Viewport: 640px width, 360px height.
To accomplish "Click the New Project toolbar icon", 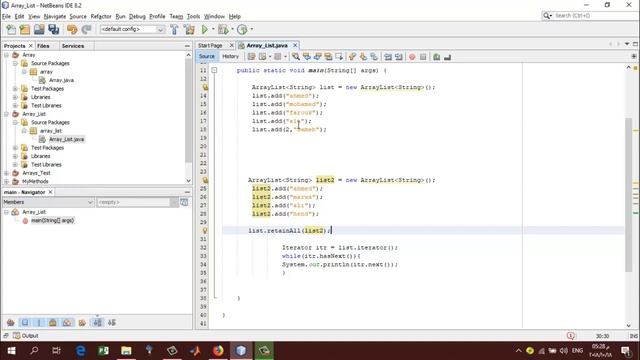I will click(25, 29).
